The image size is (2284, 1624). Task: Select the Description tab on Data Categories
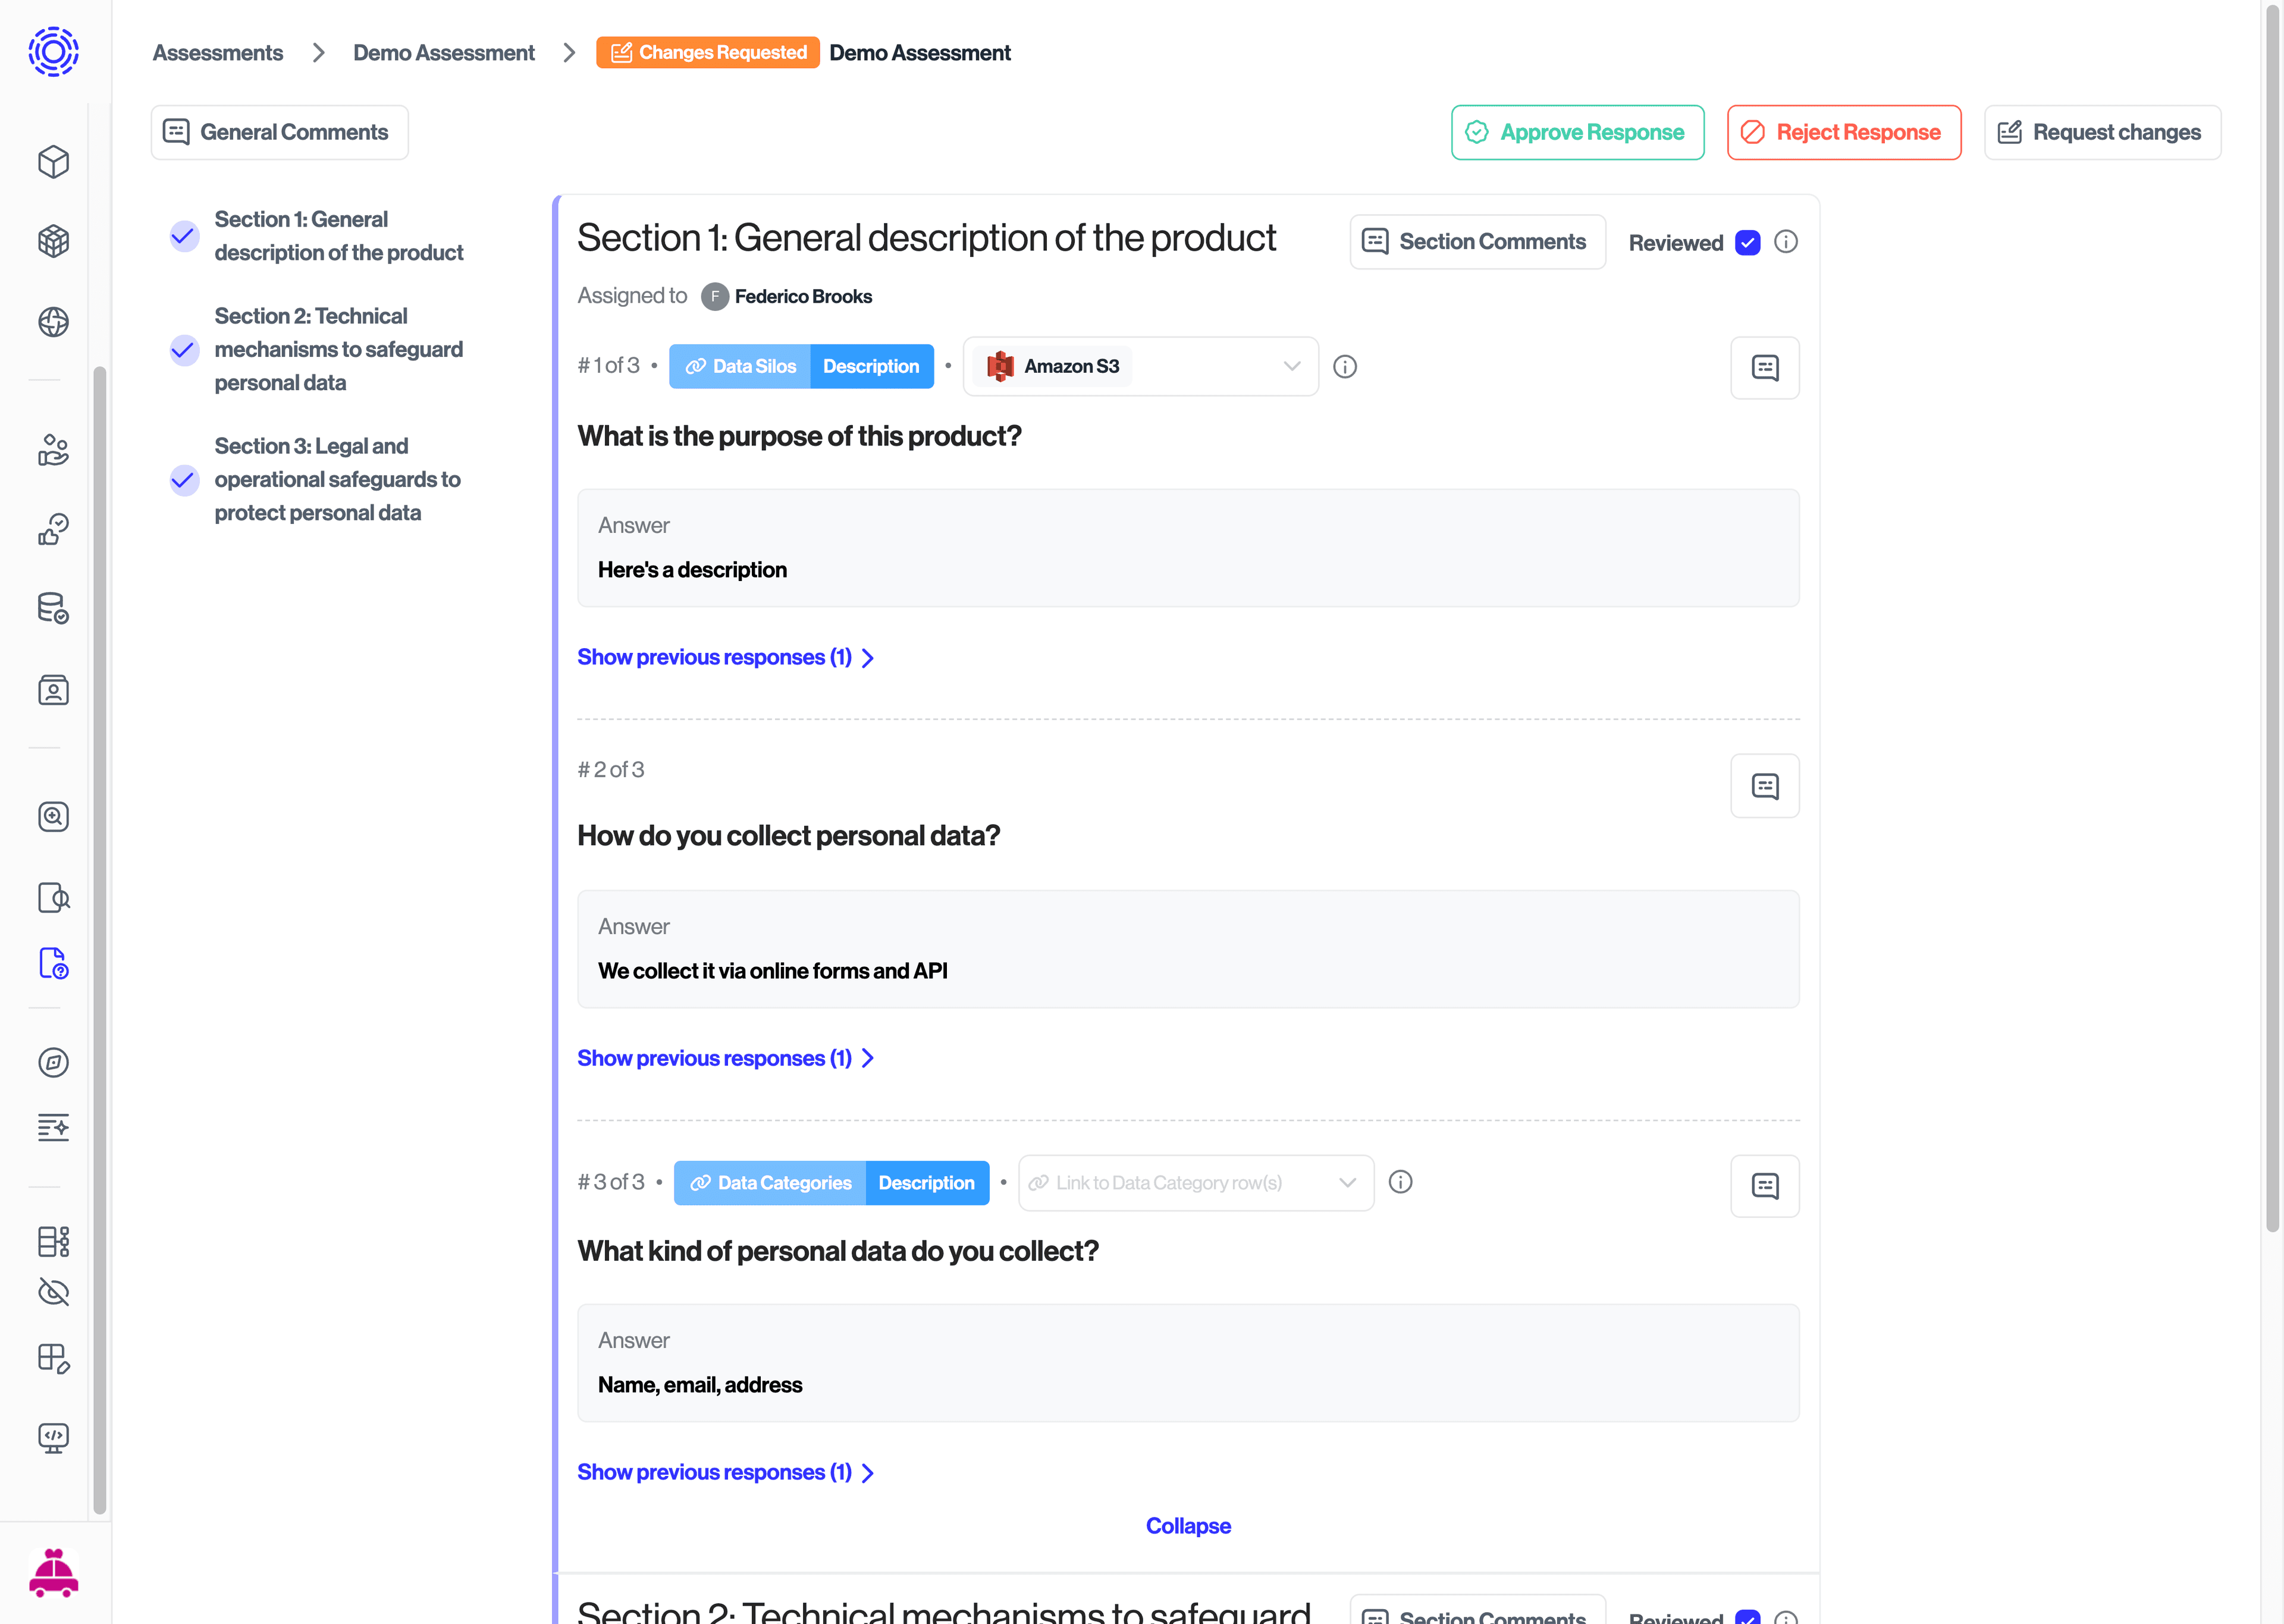click(x=926, y=1182)
